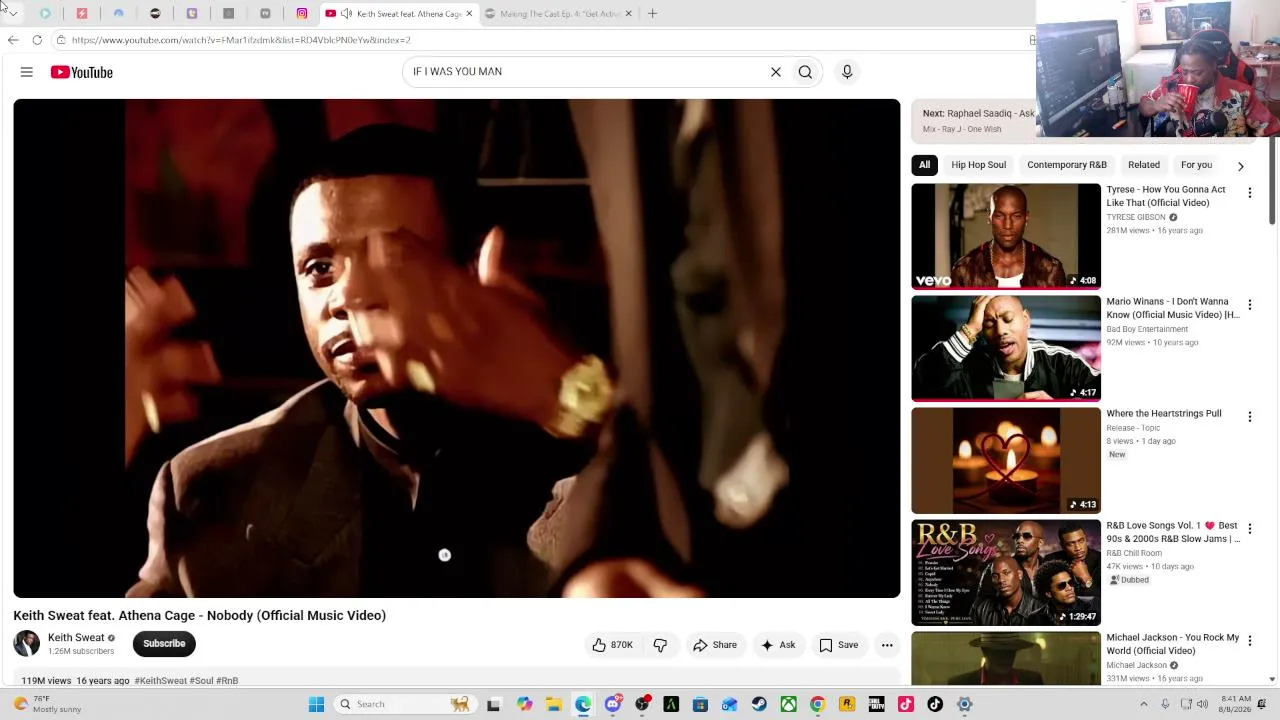Click the Next: Raphael Saadiq queue header

click(x=978, y=114)
